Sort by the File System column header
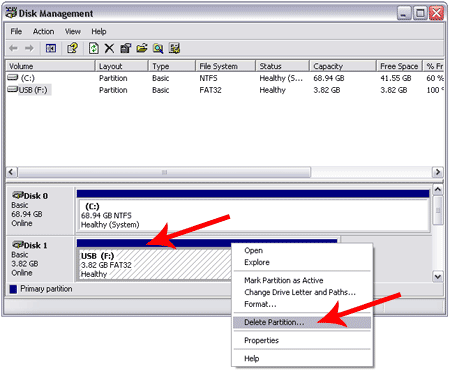 pyautogui.click(x=226, y=66)
